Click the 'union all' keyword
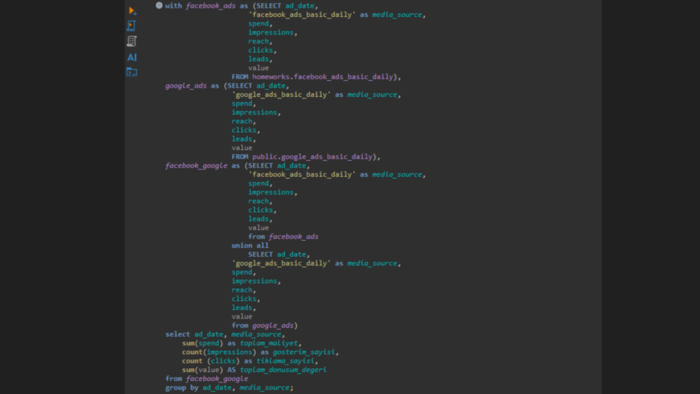The width and height of the screenshot is (700, 394). (250, 245)
